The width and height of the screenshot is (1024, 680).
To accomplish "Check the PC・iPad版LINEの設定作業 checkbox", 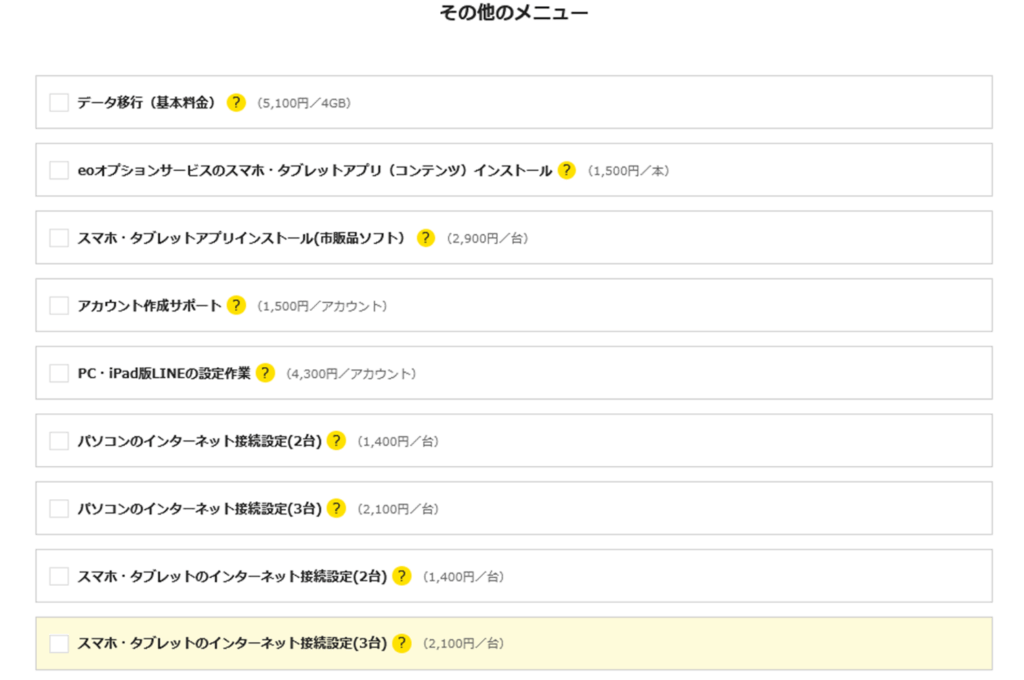I will tap(59, 373).
